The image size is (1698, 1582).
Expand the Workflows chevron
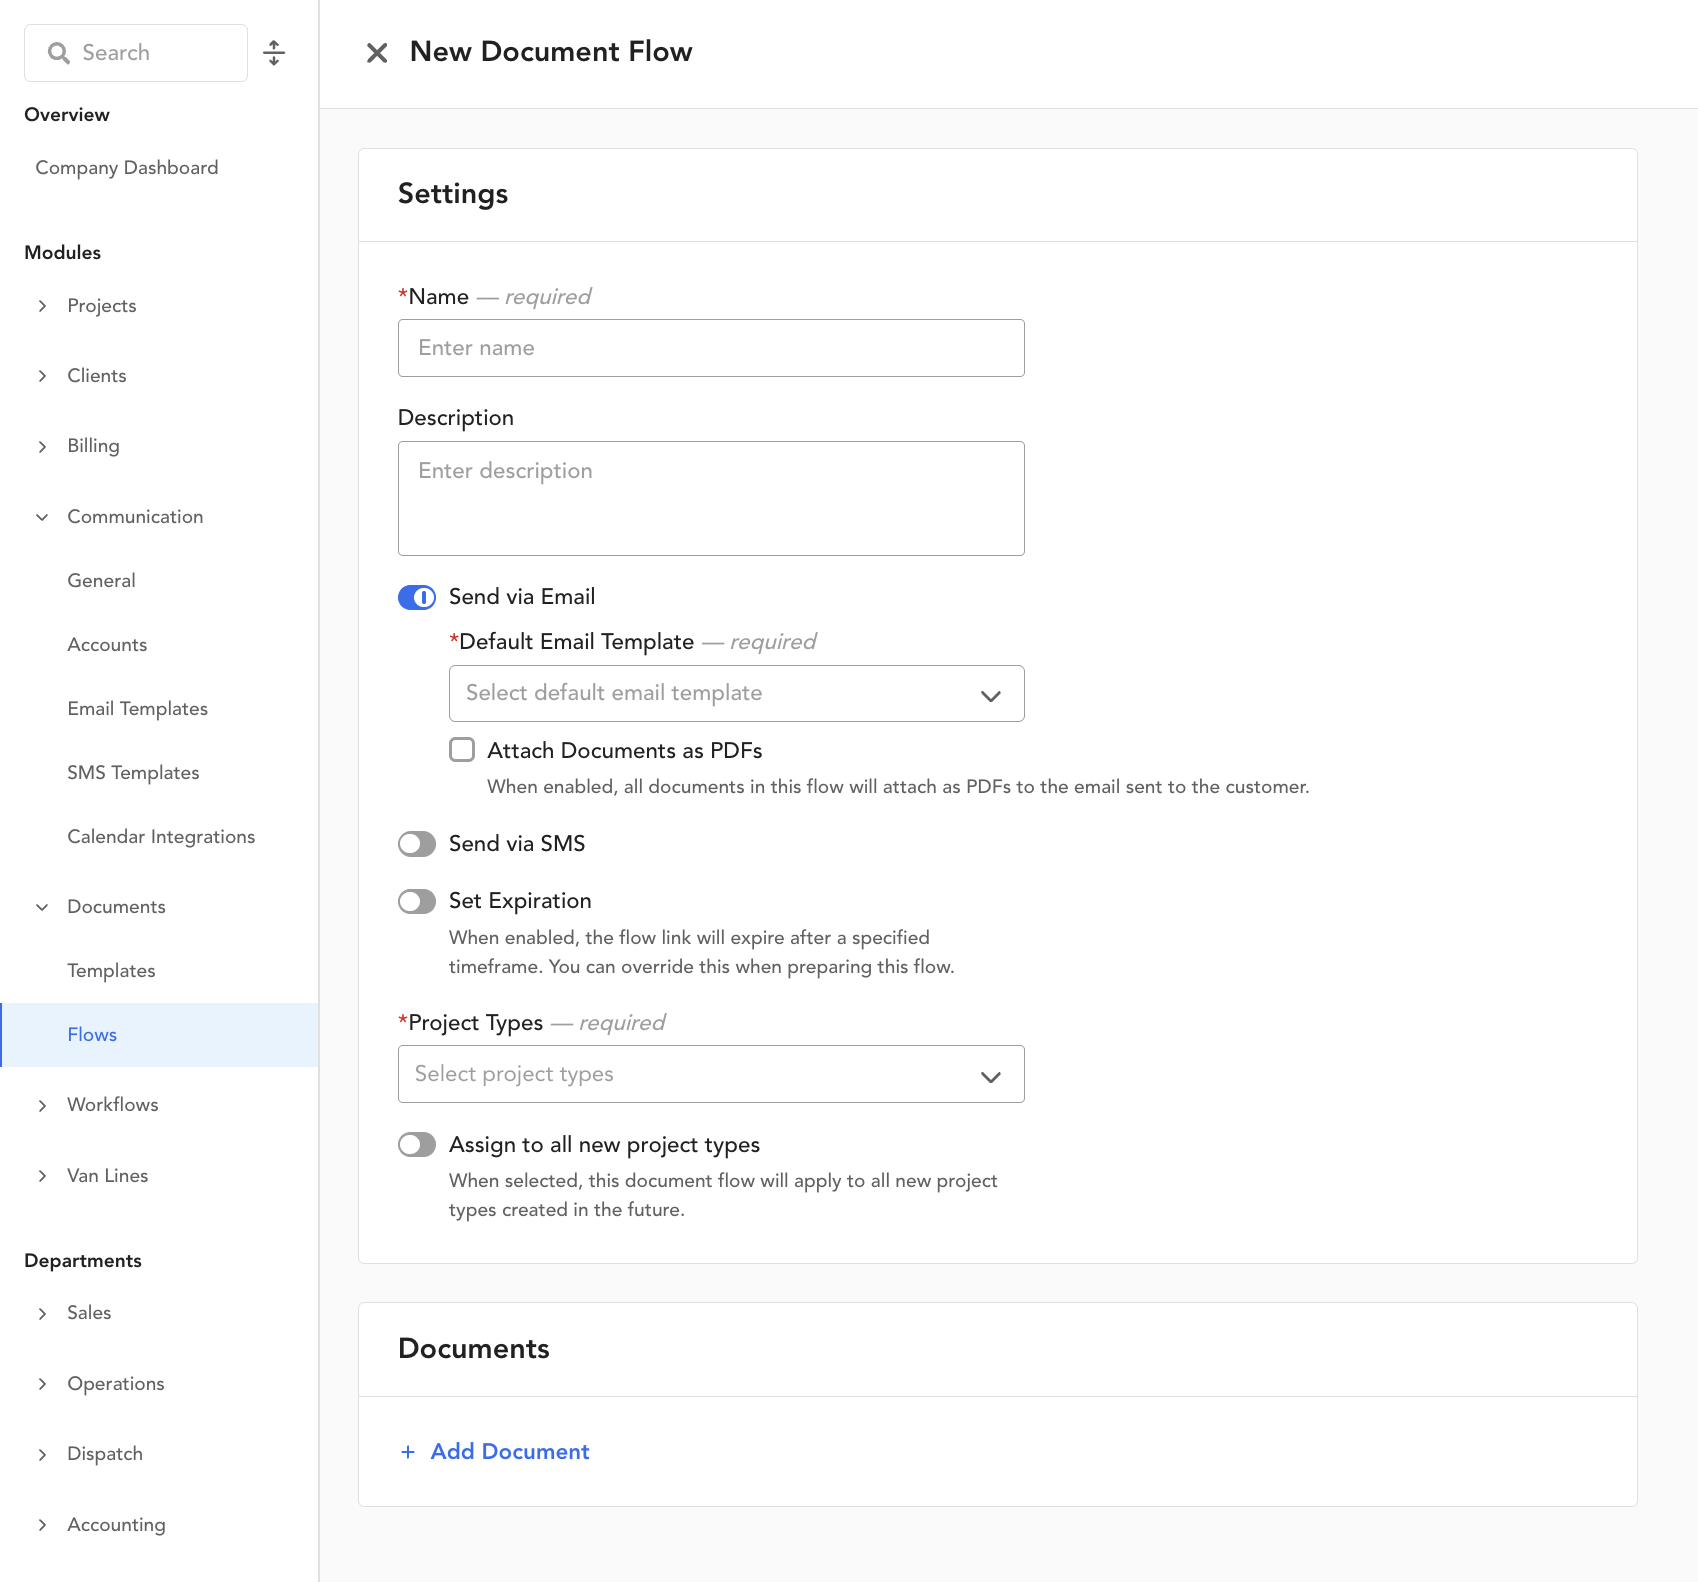tap(42, 1106)
